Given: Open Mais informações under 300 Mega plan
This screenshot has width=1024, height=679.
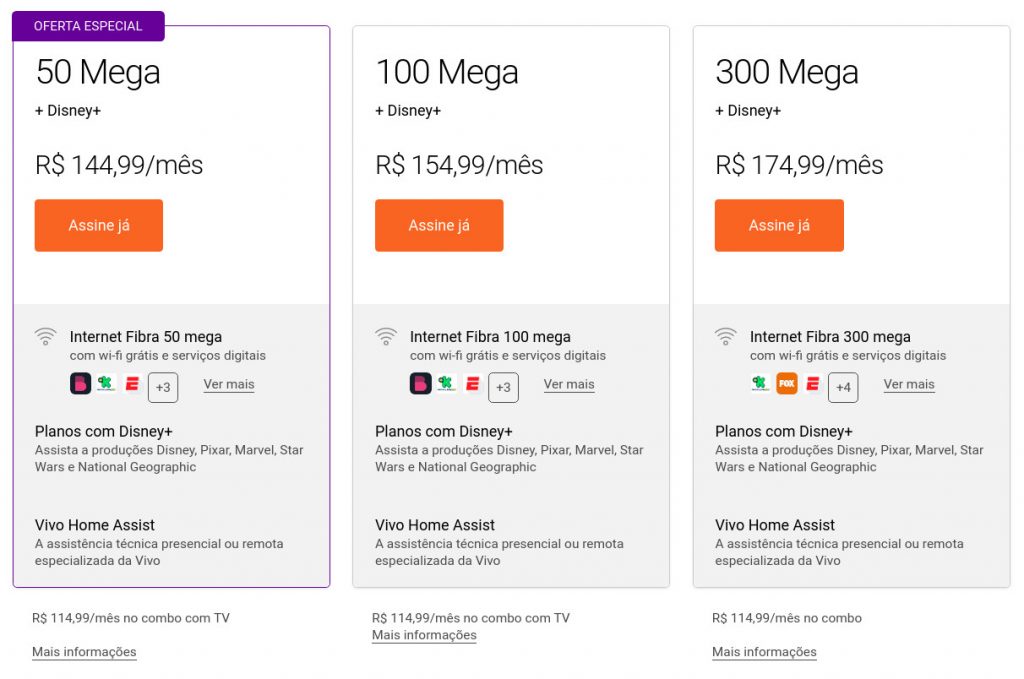Looking at the screenshot, I should pyautogui.click(x=764, y=652).
